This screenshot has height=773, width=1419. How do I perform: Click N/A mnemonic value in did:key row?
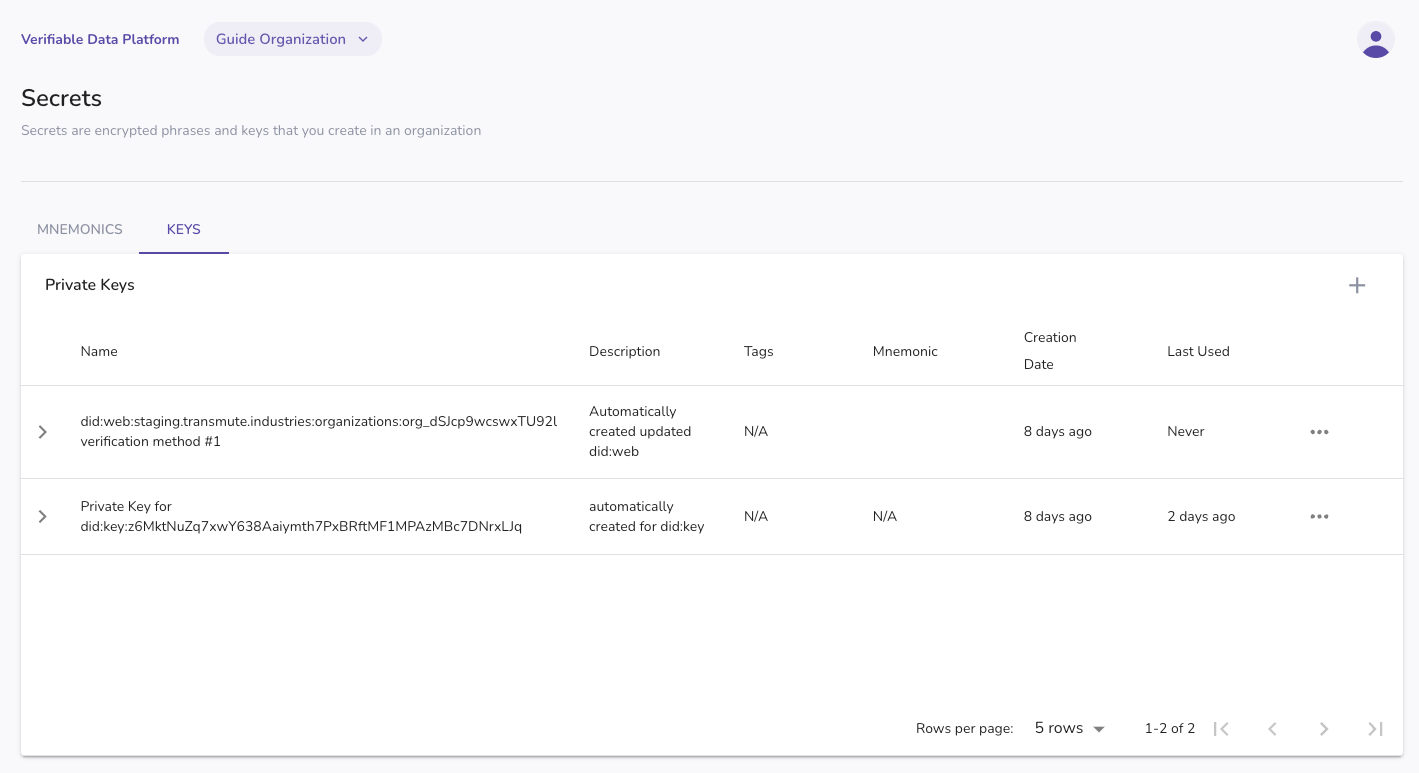(x=885, y=516)
